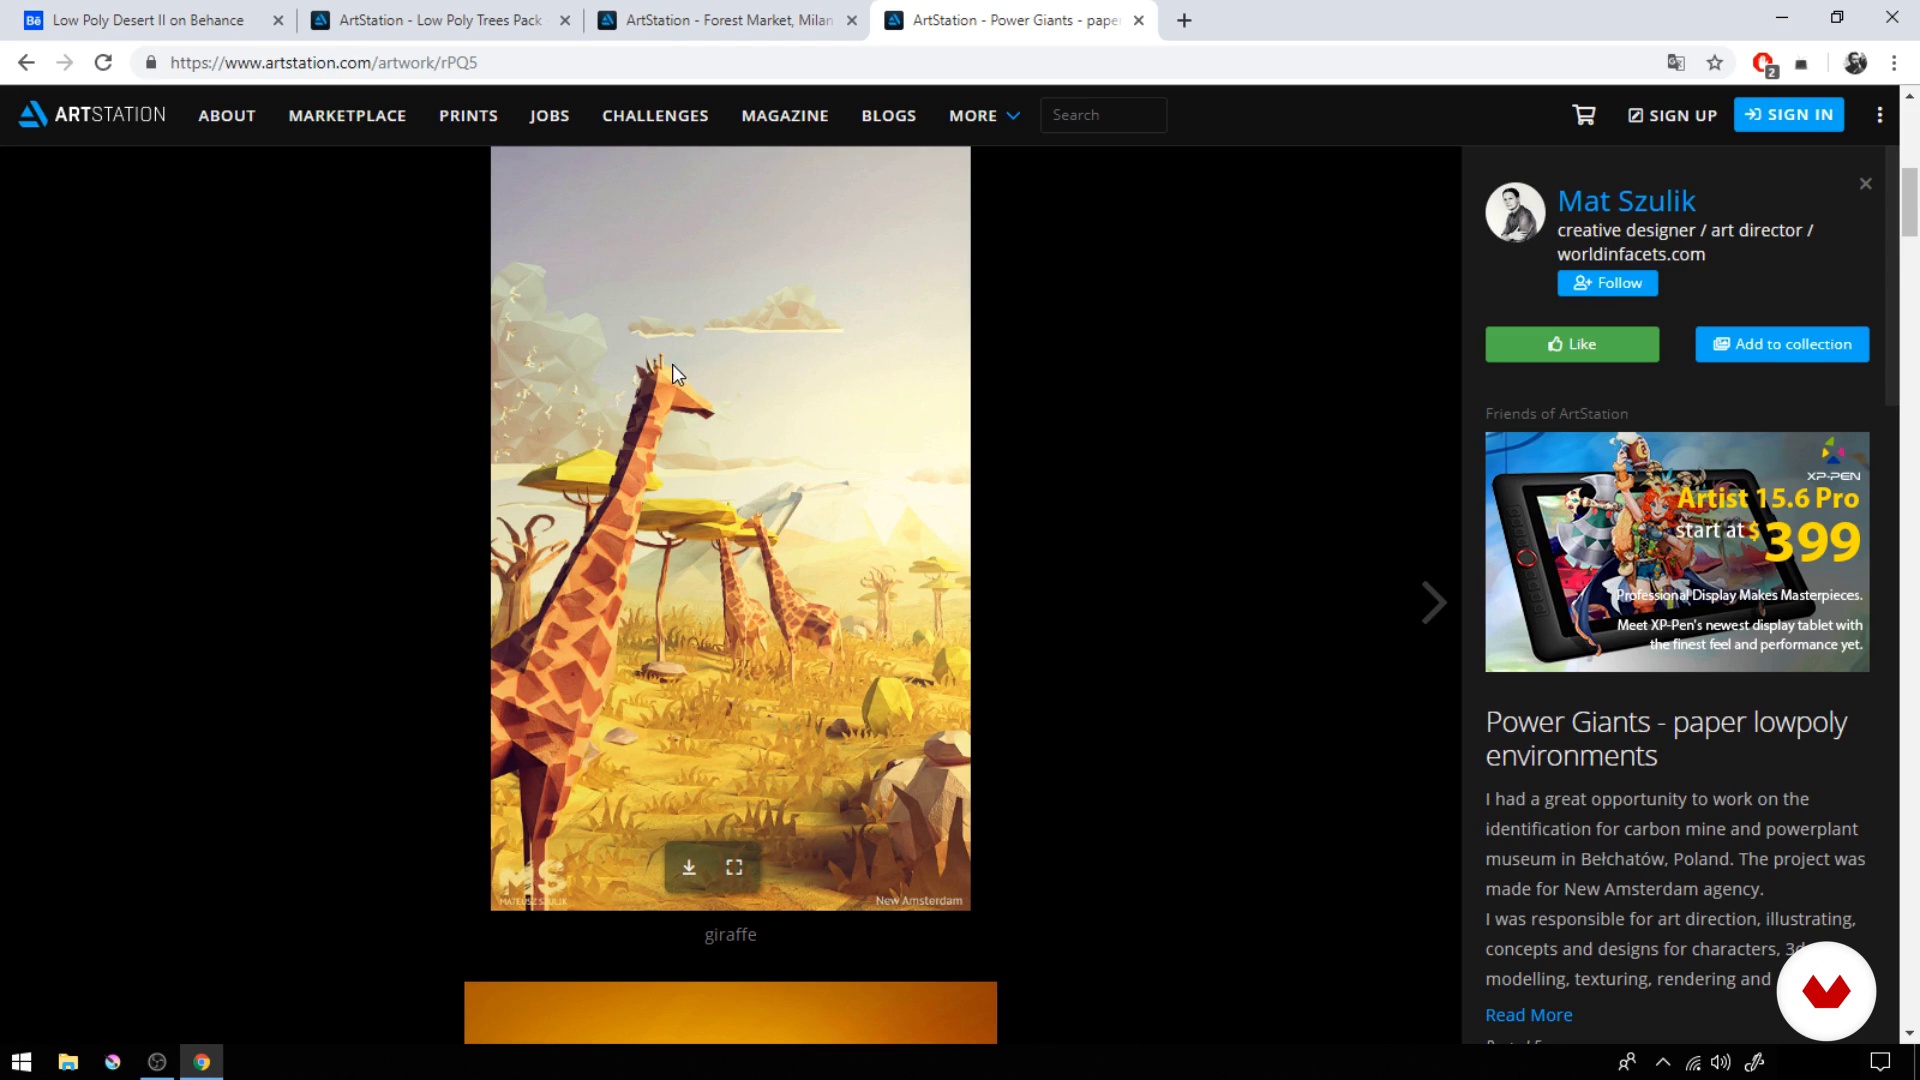Image resolution: width=1920 pixels, height=1080 pixels.
Task: Close the artist info sidebar
Action: pyautogui.click(x=1865, y=184)
